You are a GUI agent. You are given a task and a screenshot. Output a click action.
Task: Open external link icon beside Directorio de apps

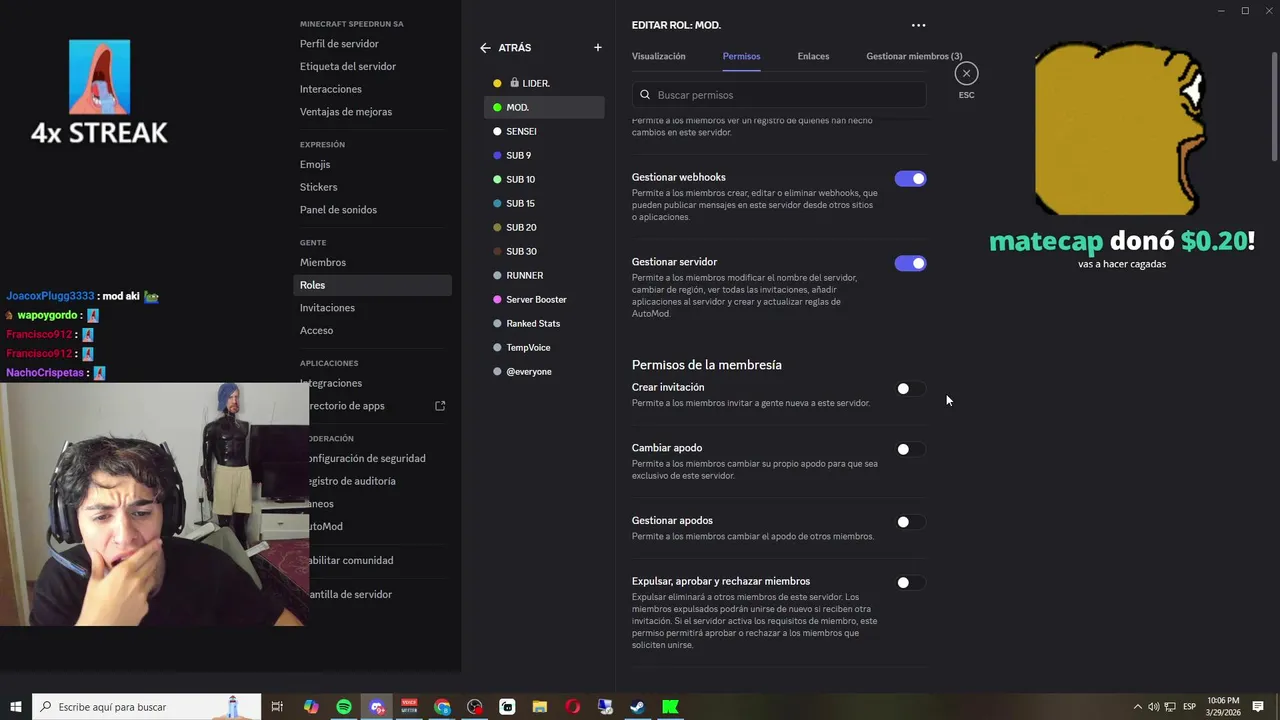coord(440,406)
